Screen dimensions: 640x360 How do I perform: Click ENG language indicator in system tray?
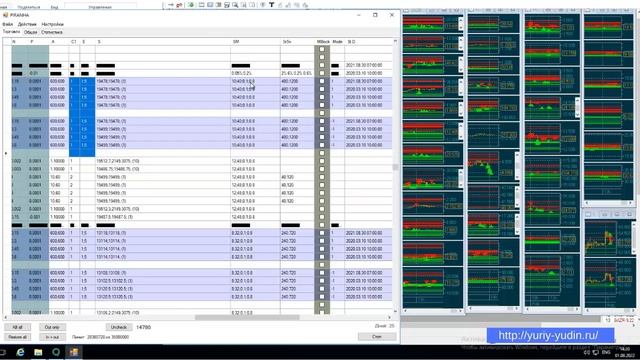pos(606,352)
